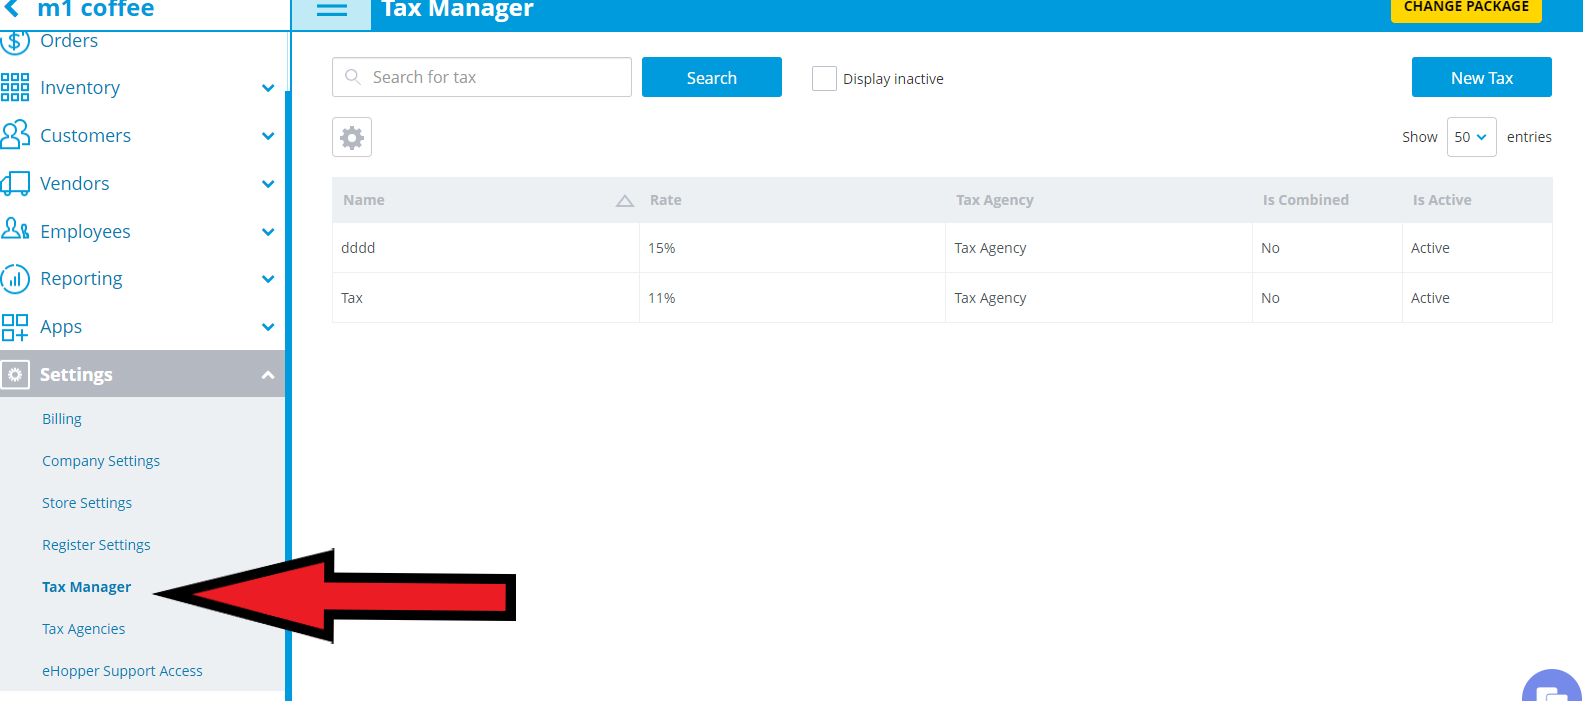The height and width of the screenshot is (701, 1583).
Task: Sort by the Is Active column header
Action: (1442, 200)
